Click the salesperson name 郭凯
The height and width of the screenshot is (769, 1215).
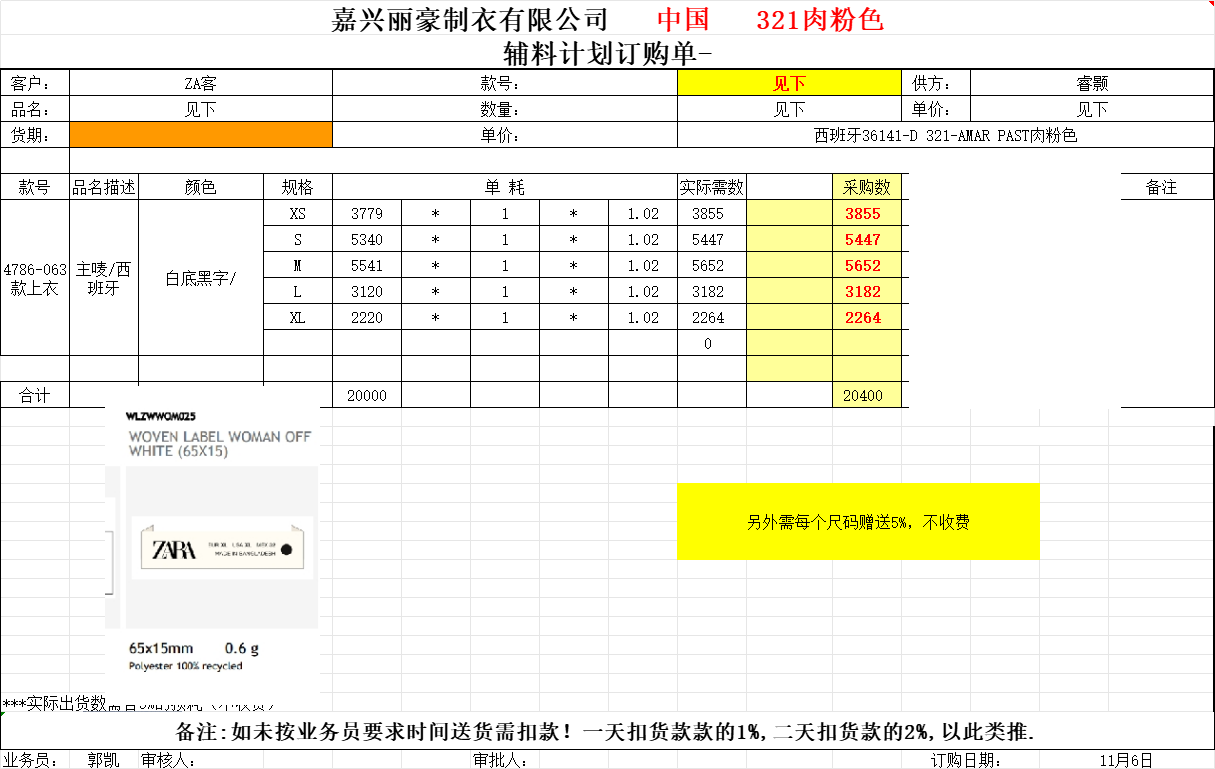(102, 761)
